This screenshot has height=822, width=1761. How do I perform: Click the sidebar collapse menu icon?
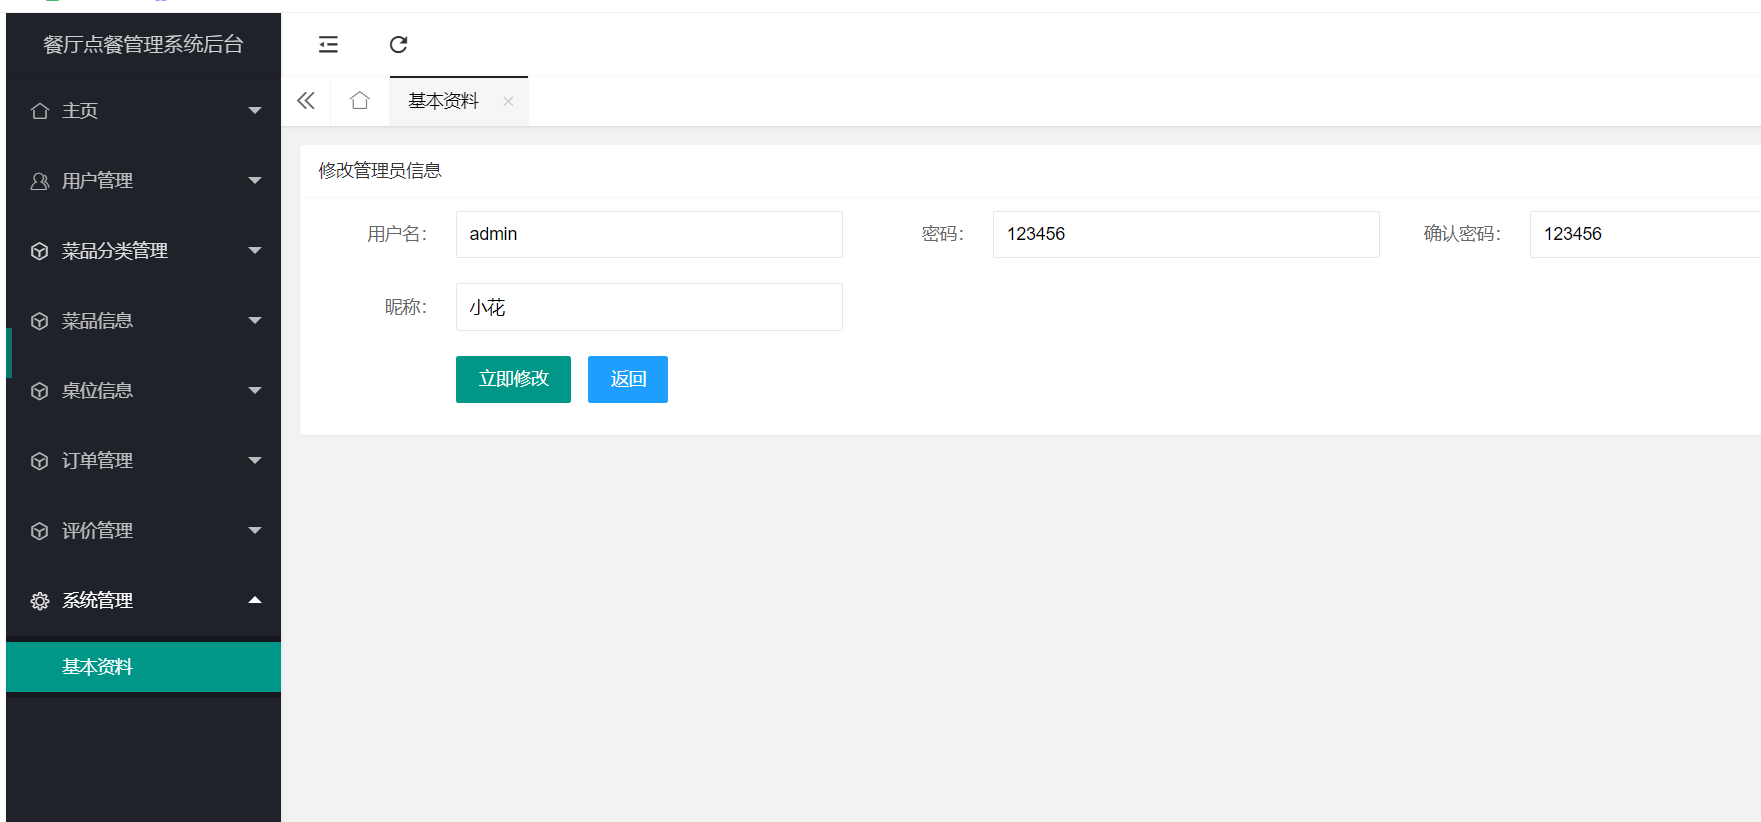[x=328, y=44]
